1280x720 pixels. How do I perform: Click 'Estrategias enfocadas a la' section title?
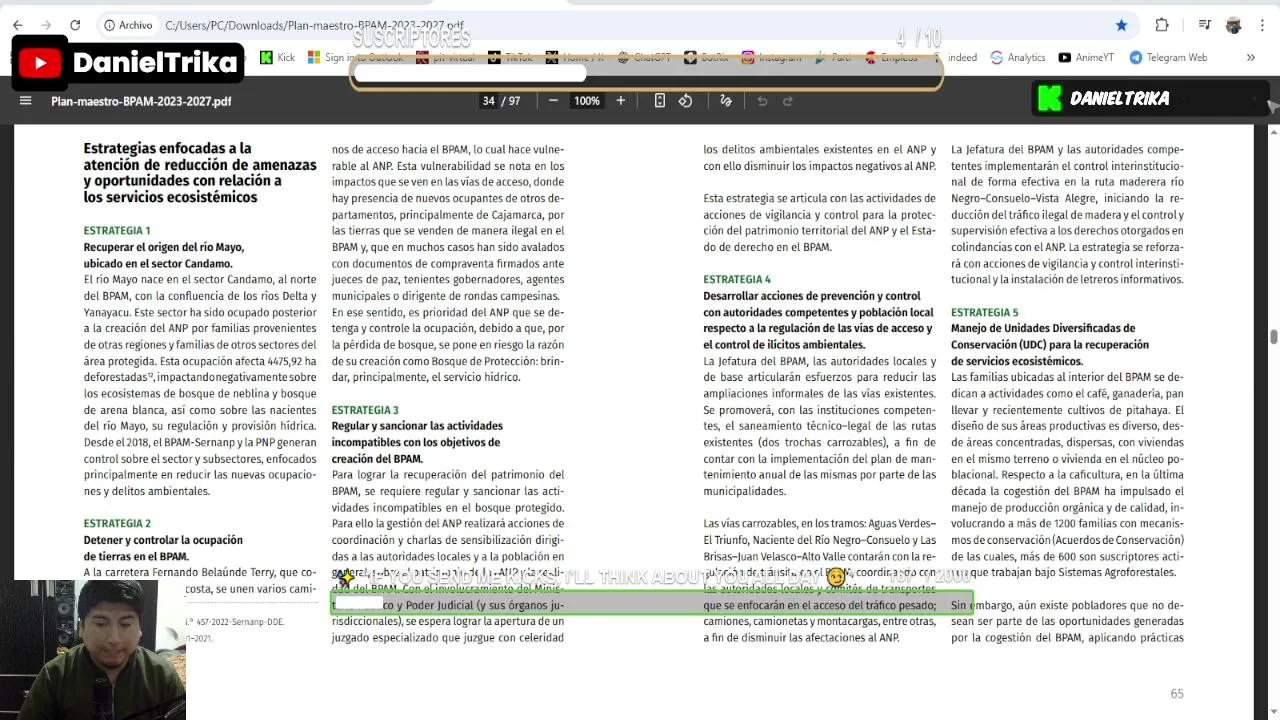(x=168, y=148)
